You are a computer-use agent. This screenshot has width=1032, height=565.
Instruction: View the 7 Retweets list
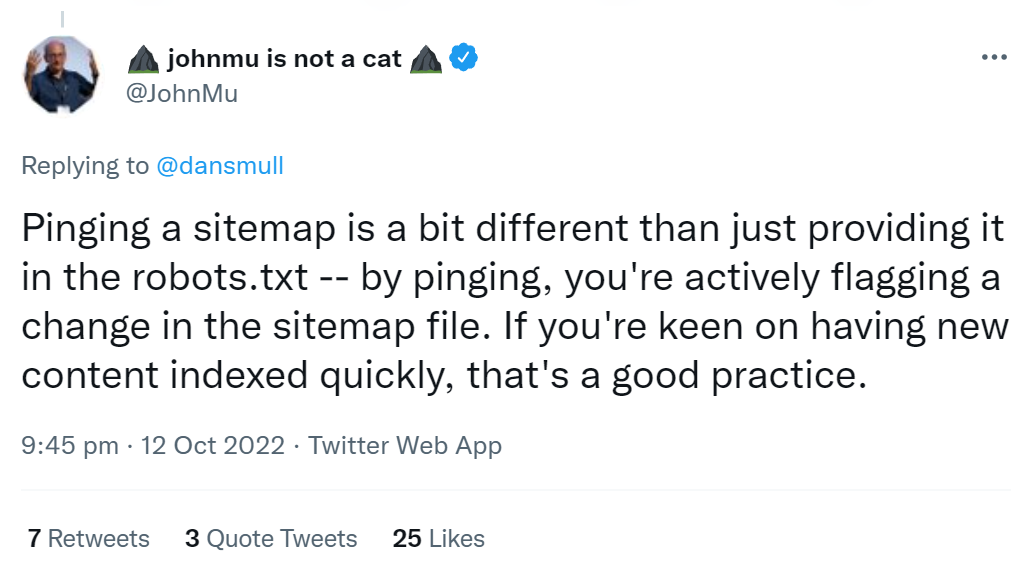[89, 539]
